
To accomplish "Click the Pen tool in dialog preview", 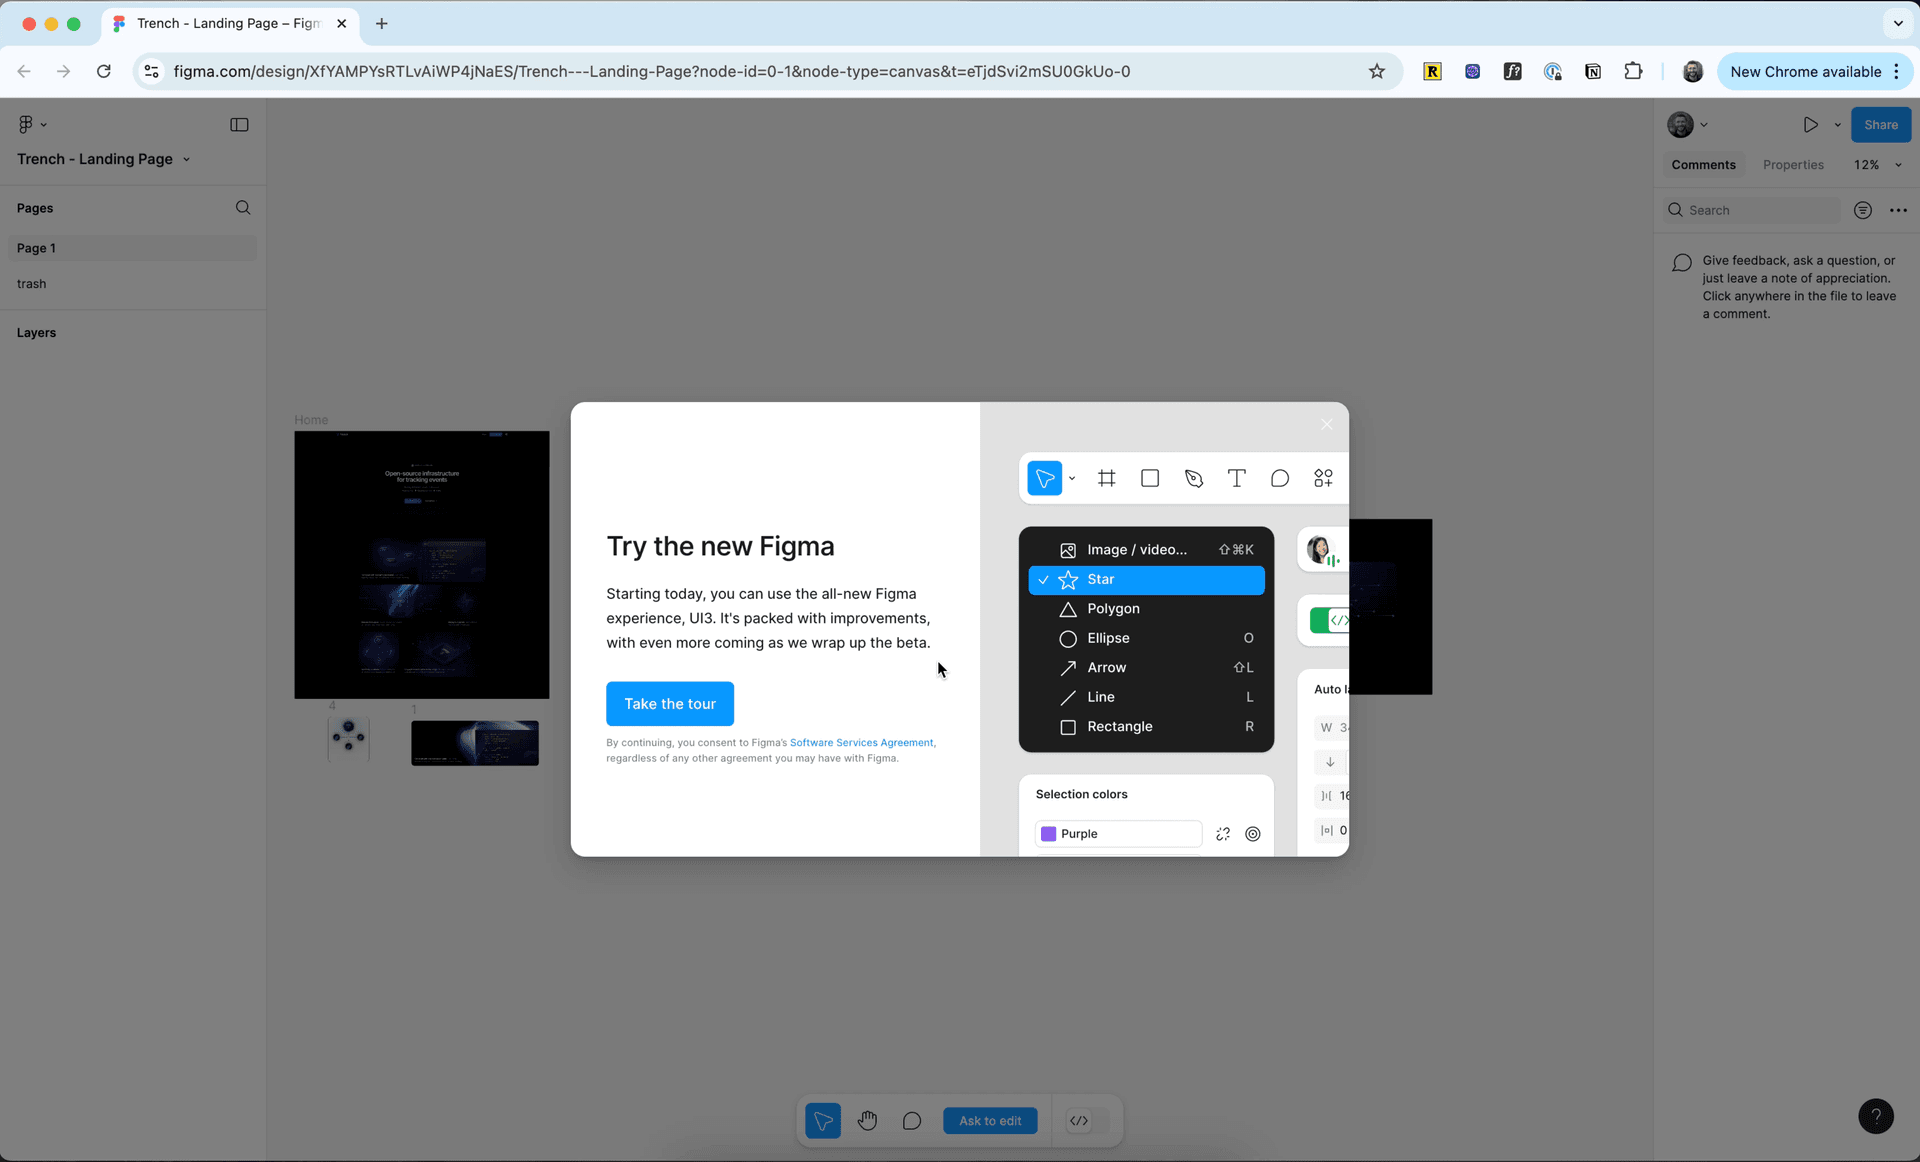I will click(x=1193, y=478).
